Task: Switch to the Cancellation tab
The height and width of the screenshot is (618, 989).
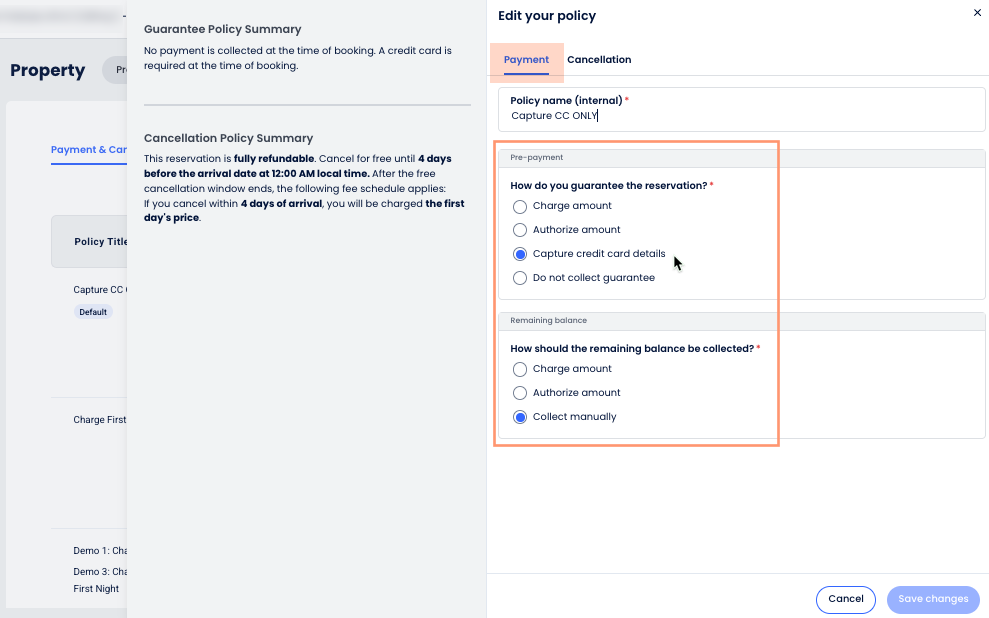Action: (599, 60)
